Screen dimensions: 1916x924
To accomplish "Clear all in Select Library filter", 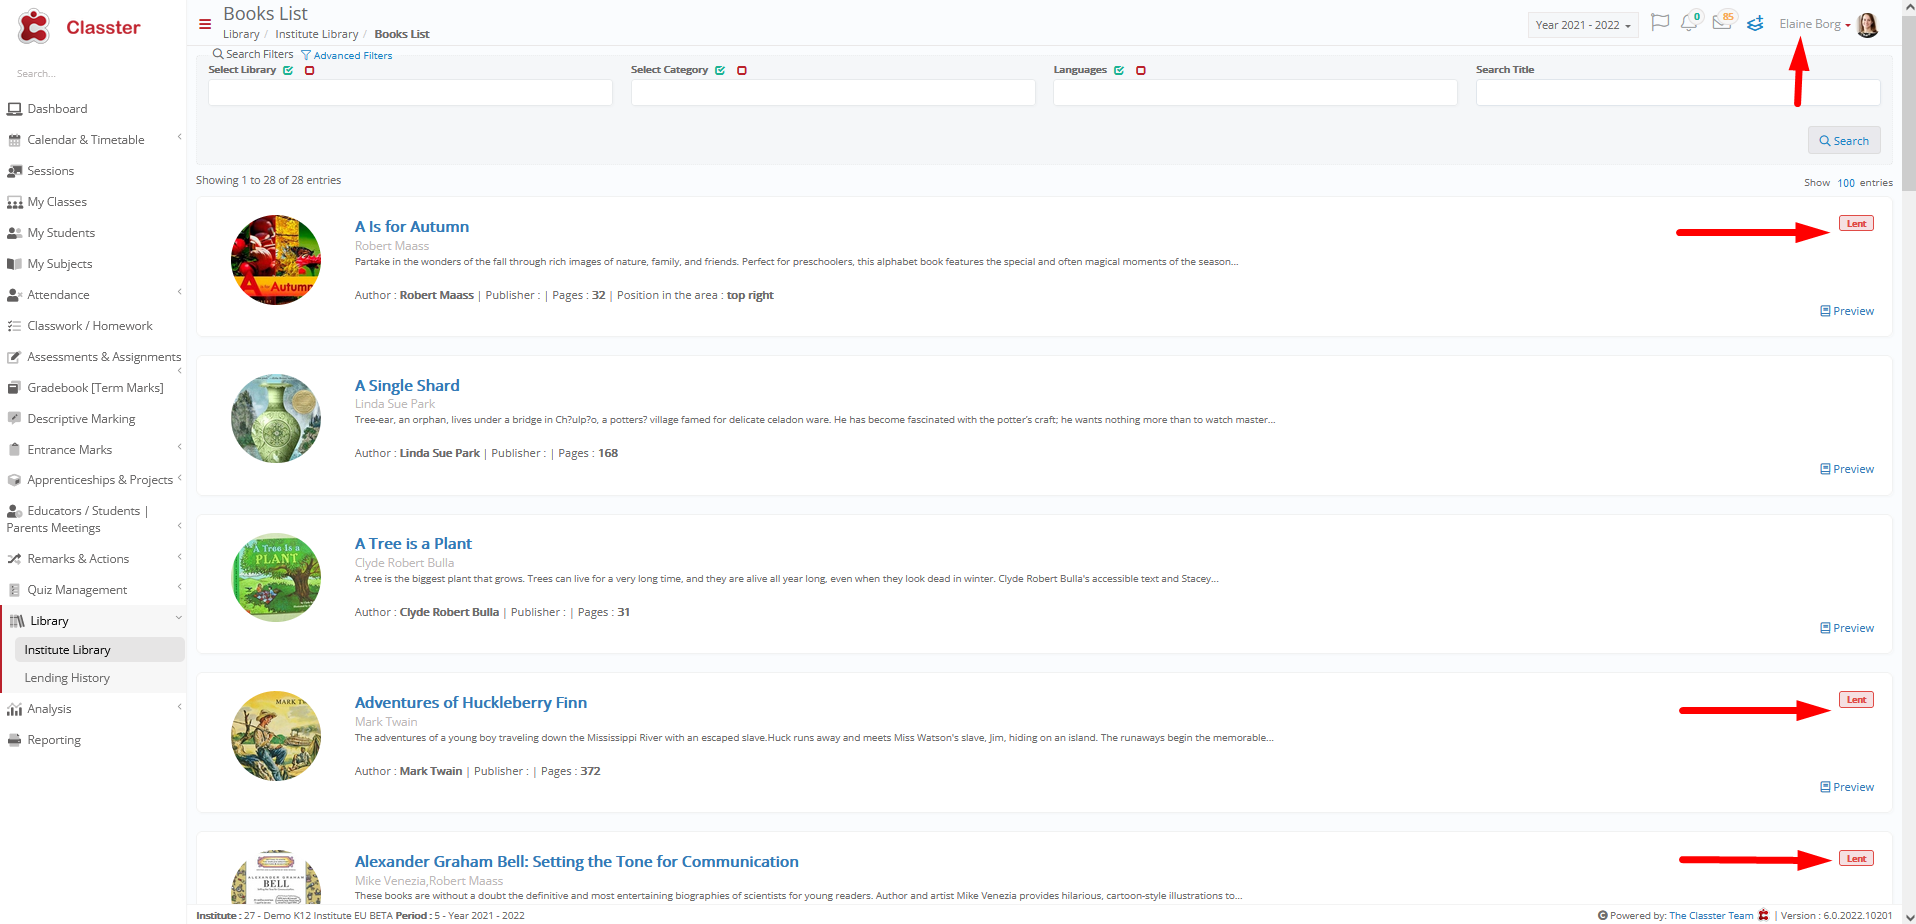I will click(x=309, y=70).
